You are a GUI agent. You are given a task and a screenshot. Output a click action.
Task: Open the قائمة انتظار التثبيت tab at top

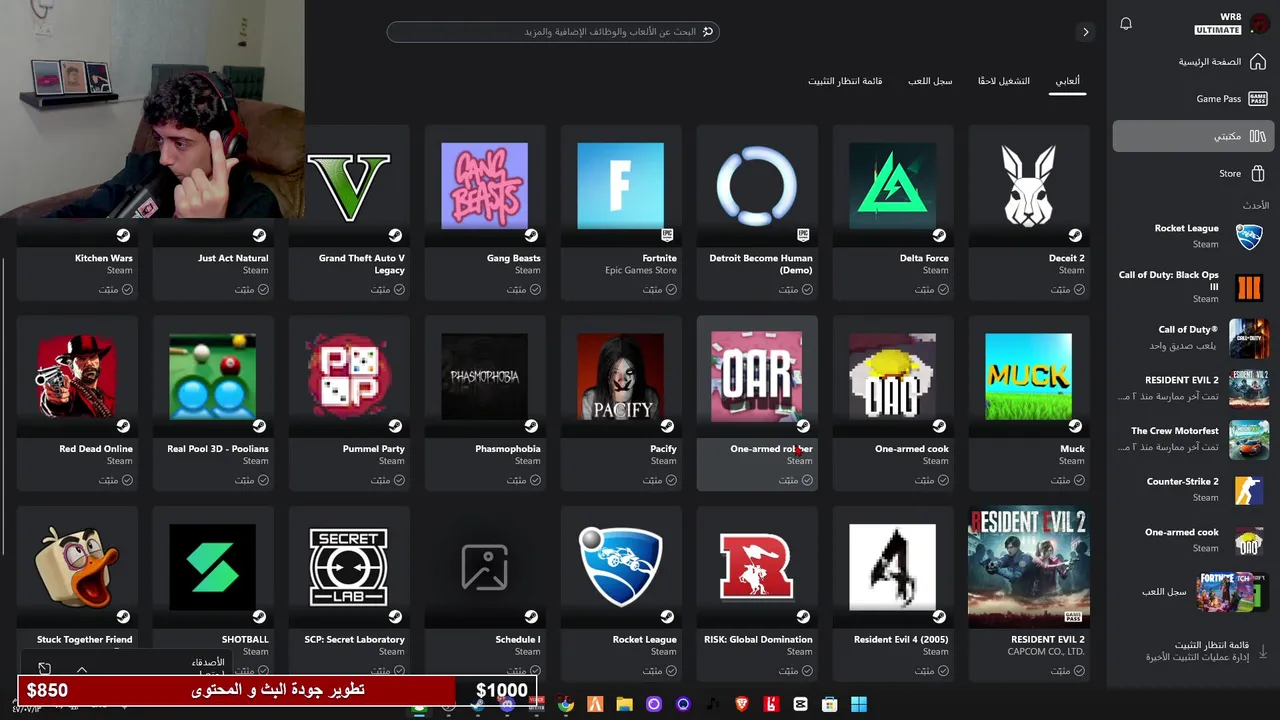click(x=845, y=81)
